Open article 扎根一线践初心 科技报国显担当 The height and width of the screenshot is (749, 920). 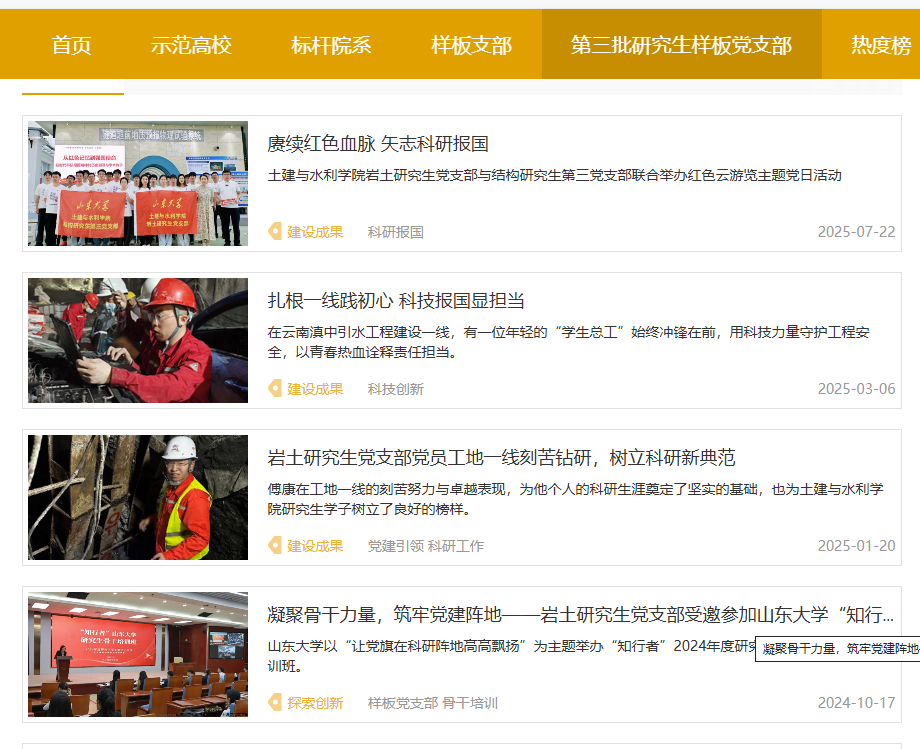[396, 301]
